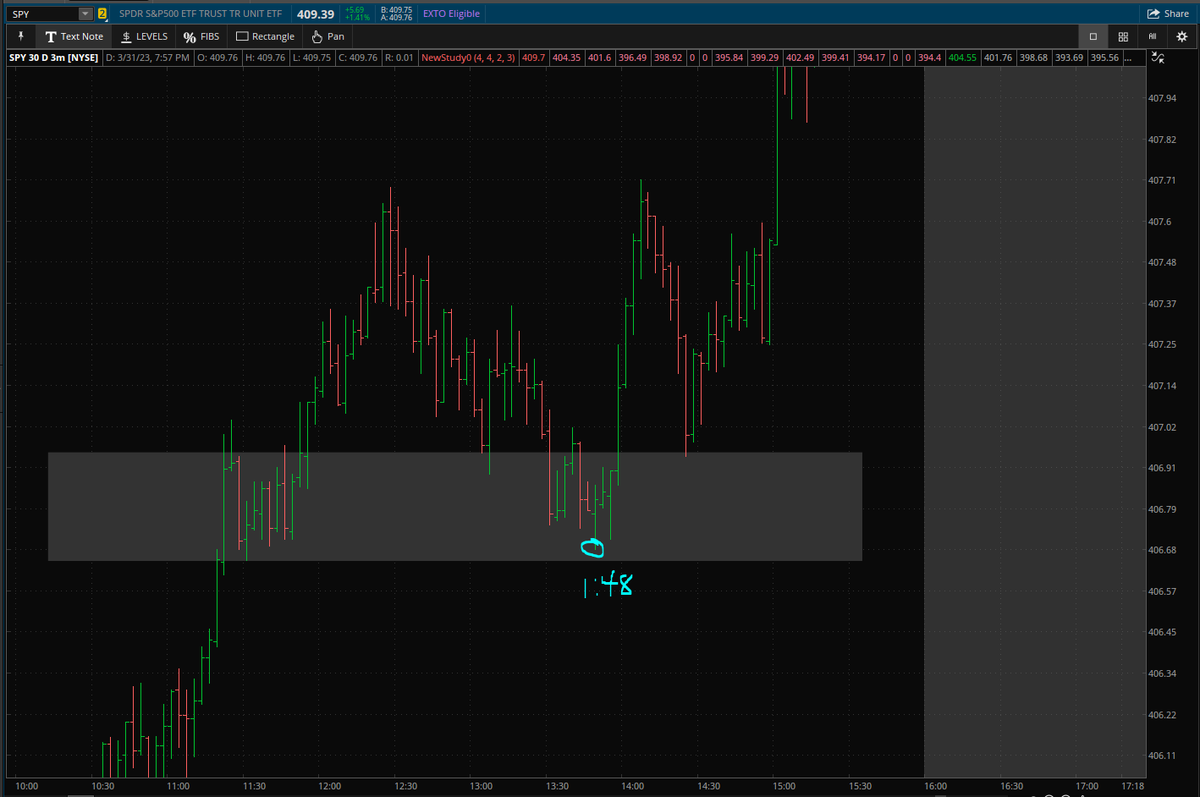Click the 407.94 price axis label
The height and width of the screenshot is (797, 1200).
[x=1161, y=98]
